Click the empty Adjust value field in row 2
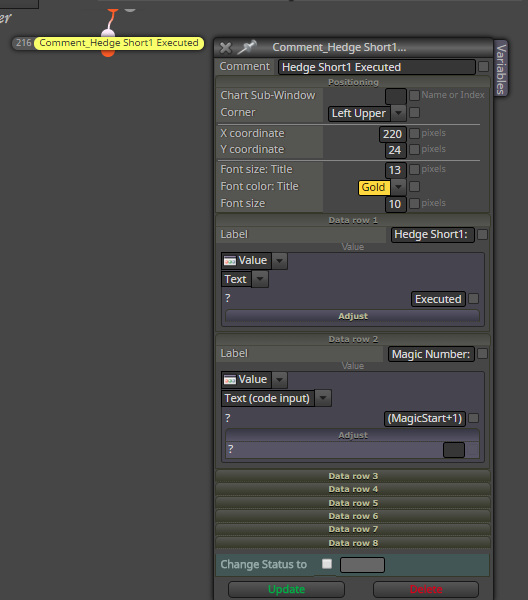 (454, 450)
